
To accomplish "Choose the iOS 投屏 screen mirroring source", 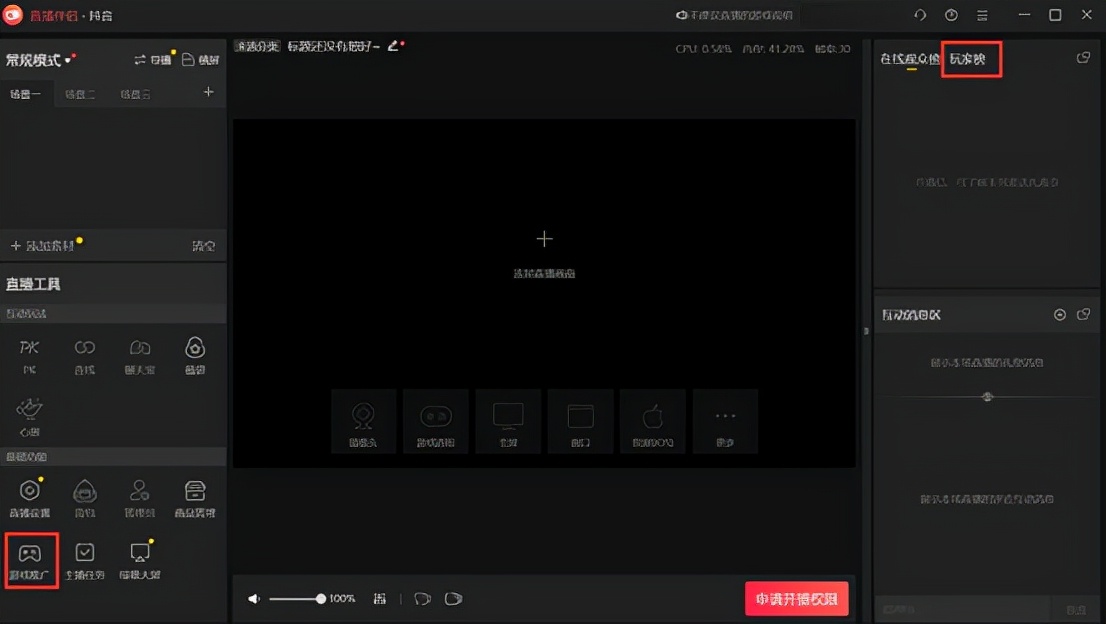I will (x=652, y=420).
